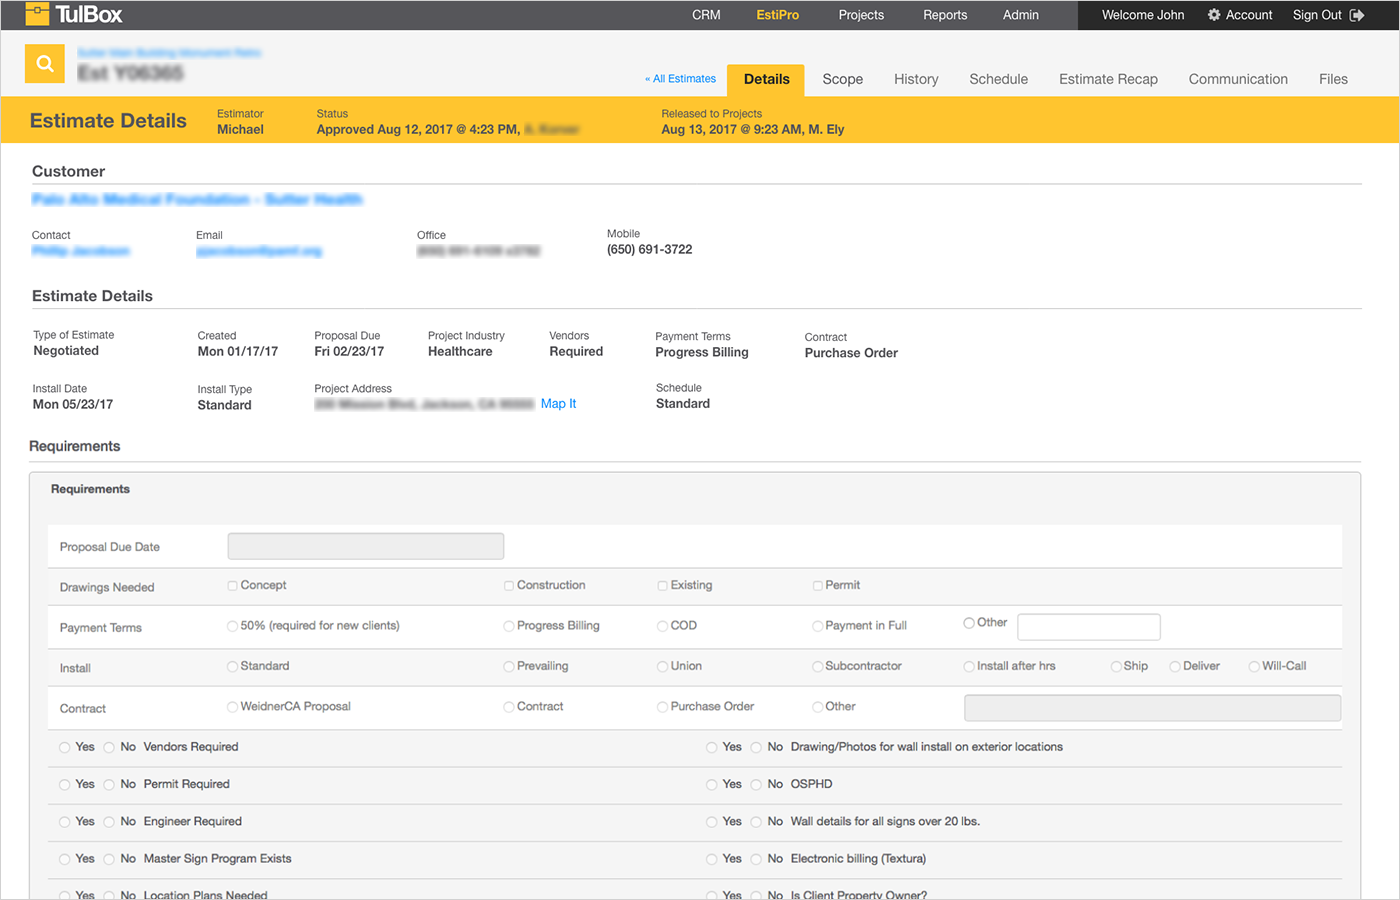The width and height of the screenshot is (1400, 900).
Task: Select WeidnerCA Proposal contract option
Action: 232,707
